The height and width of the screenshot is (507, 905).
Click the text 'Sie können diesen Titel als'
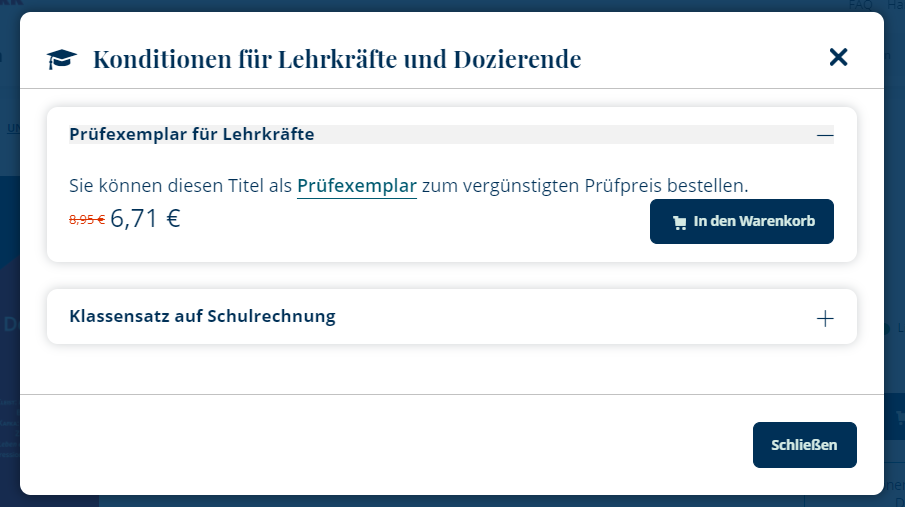[x=180, y=186]
